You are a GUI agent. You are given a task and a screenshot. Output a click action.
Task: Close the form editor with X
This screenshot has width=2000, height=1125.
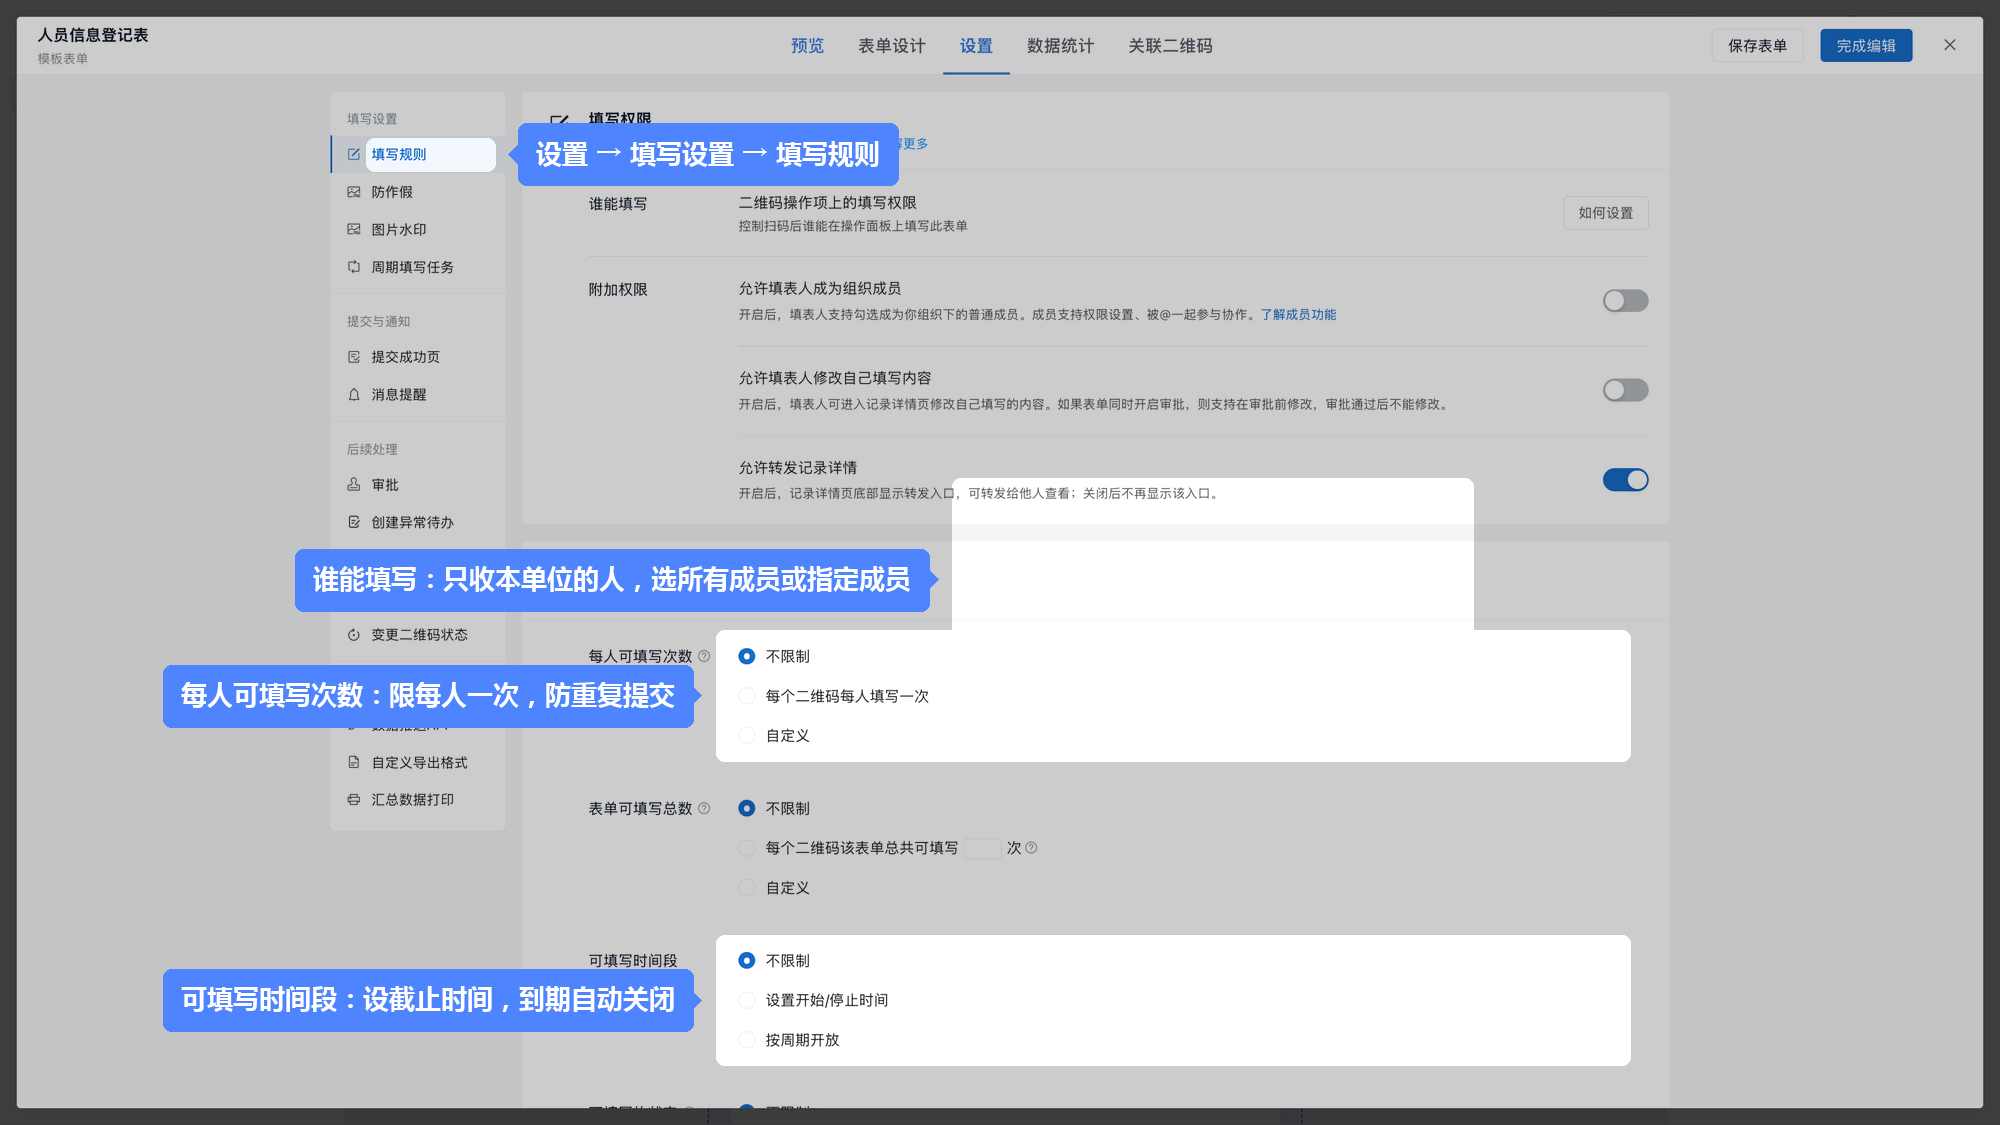click(x=1949, y=45)
